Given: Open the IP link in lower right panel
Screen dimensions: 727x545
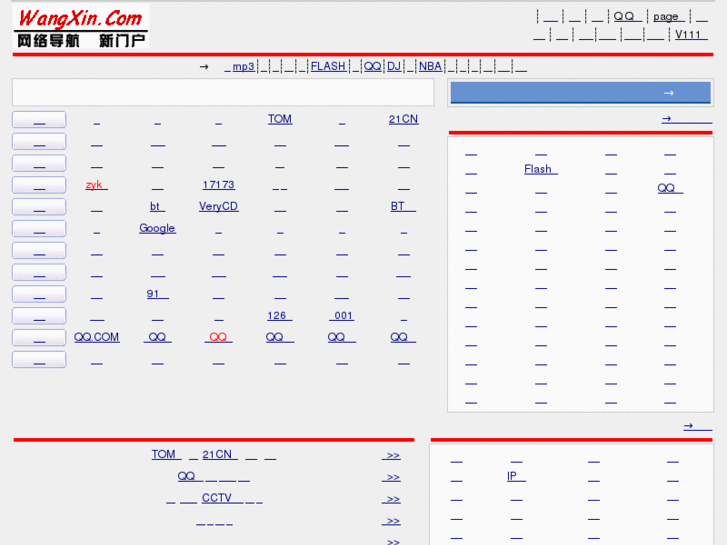Looking at the screenshot, I should (x=516, y=476).
